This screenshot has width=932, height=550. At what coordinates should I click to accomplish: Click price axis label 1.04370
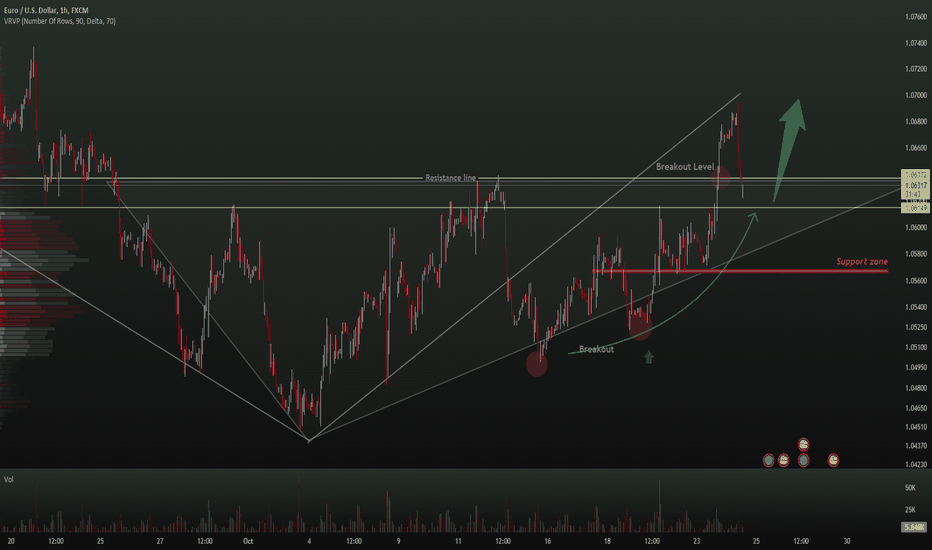pyautogui.click(x=915, y=446)
